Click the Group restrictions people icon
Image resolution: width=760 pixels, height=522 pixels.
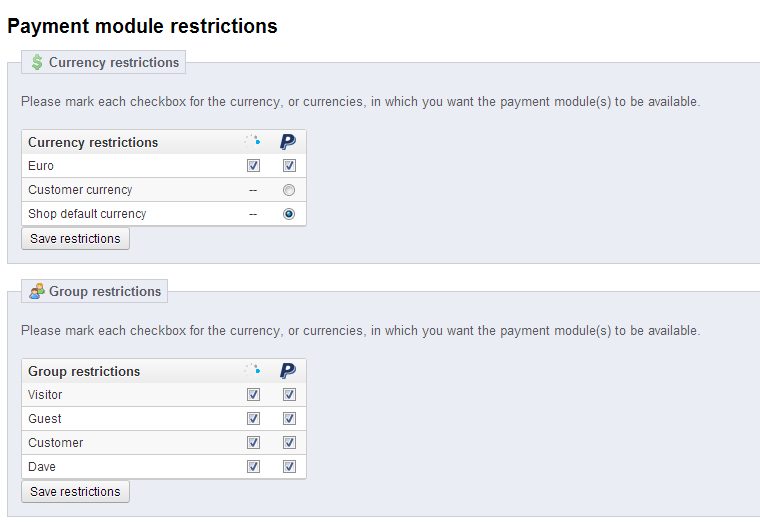tap(37, 291)
